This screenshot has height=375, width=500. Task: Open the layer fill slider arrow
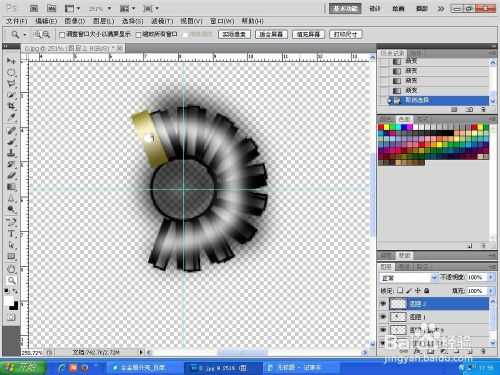pyautogui.click(x=490, y=291)
